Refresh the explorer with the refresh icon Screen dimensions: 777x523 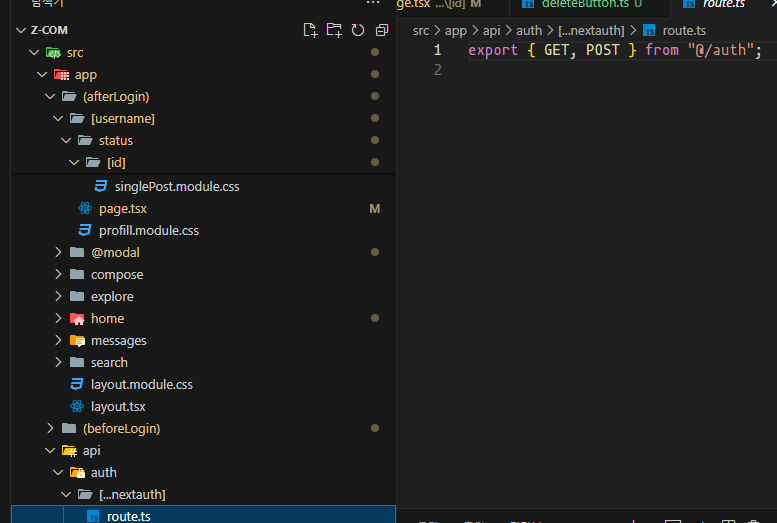pyautogui.click(x=358, y=30)
